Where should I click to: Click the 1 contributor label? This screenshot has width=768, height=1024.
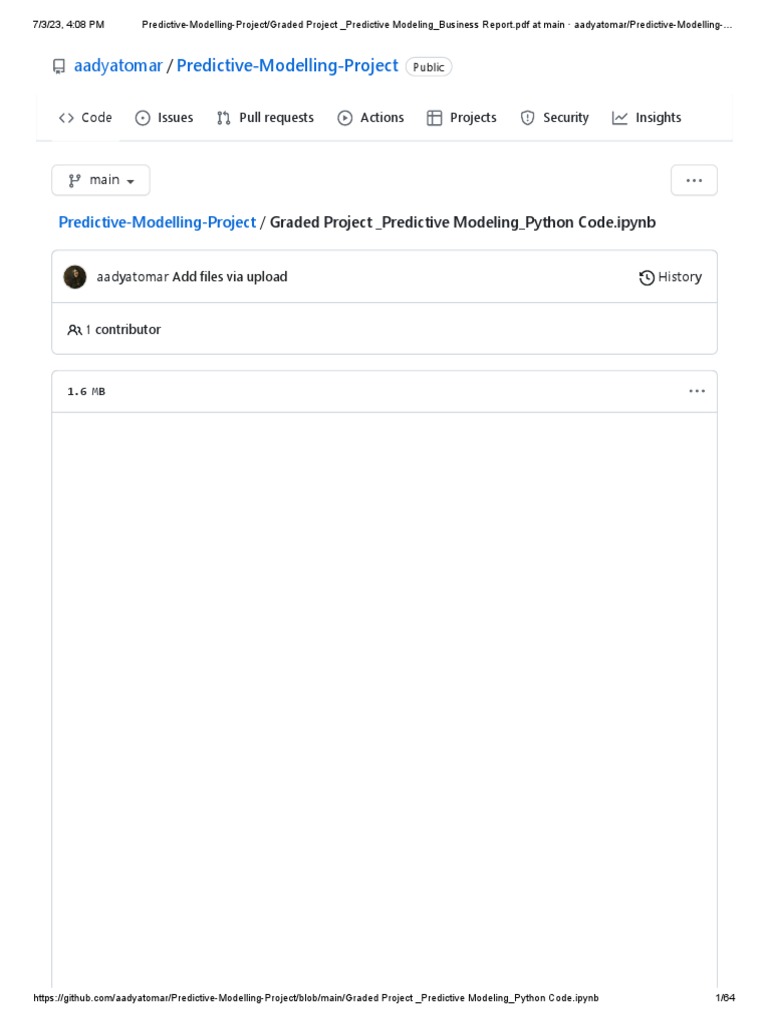pos(122,329)
